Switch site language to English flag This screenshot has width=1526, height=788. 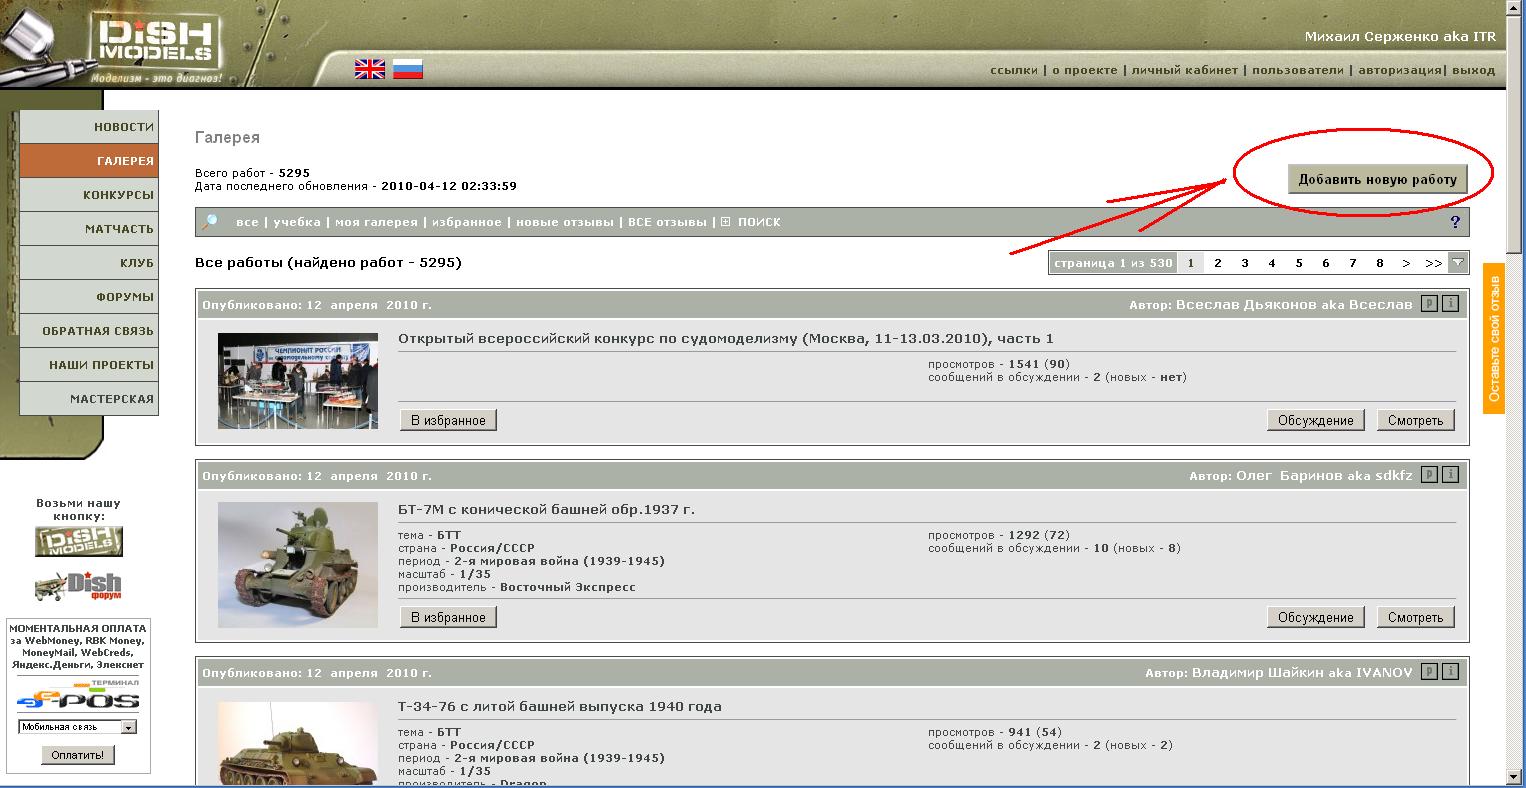coord(369,69)
